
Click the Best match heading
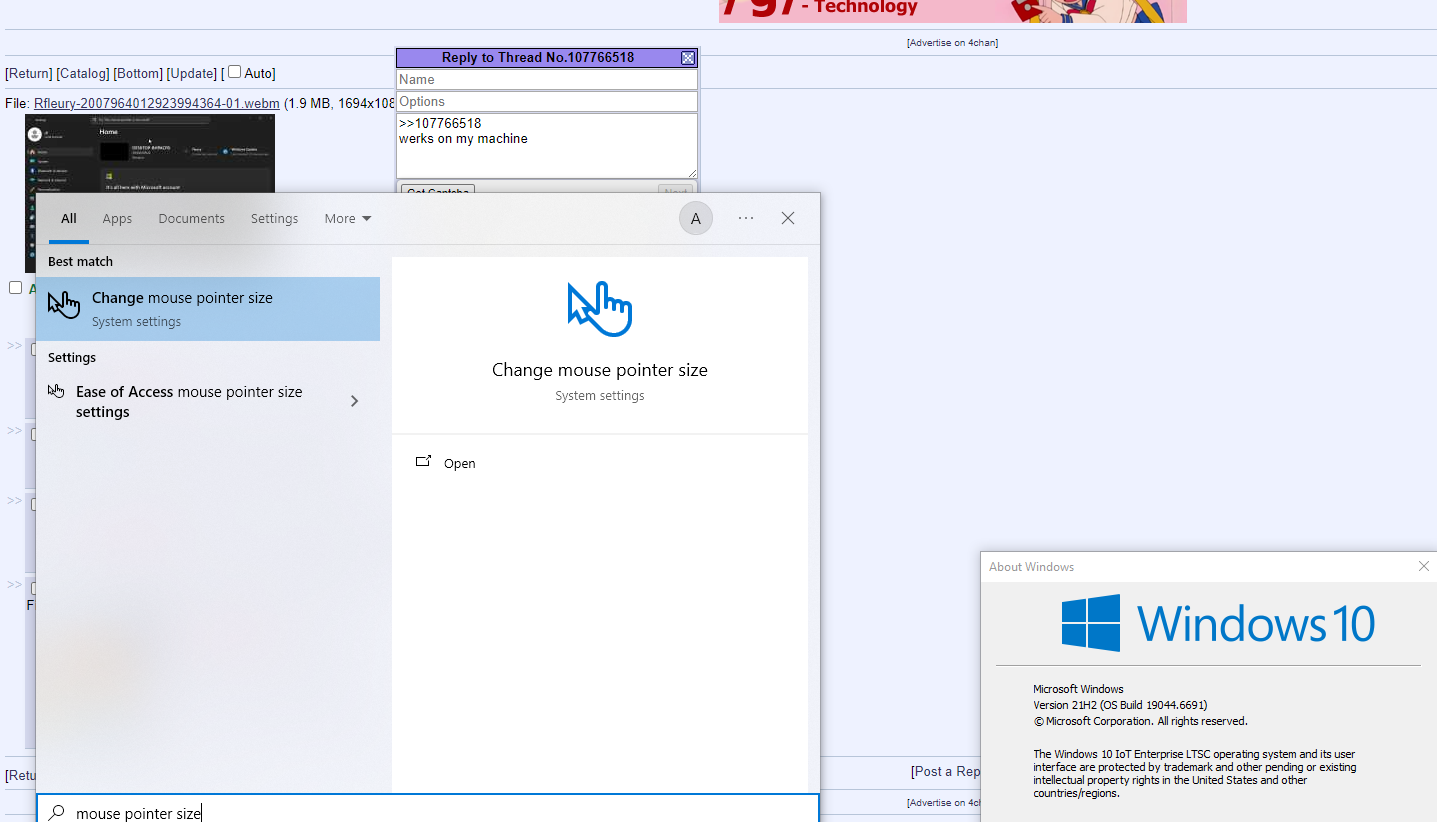pyautogui.click(x=80, y=262)
